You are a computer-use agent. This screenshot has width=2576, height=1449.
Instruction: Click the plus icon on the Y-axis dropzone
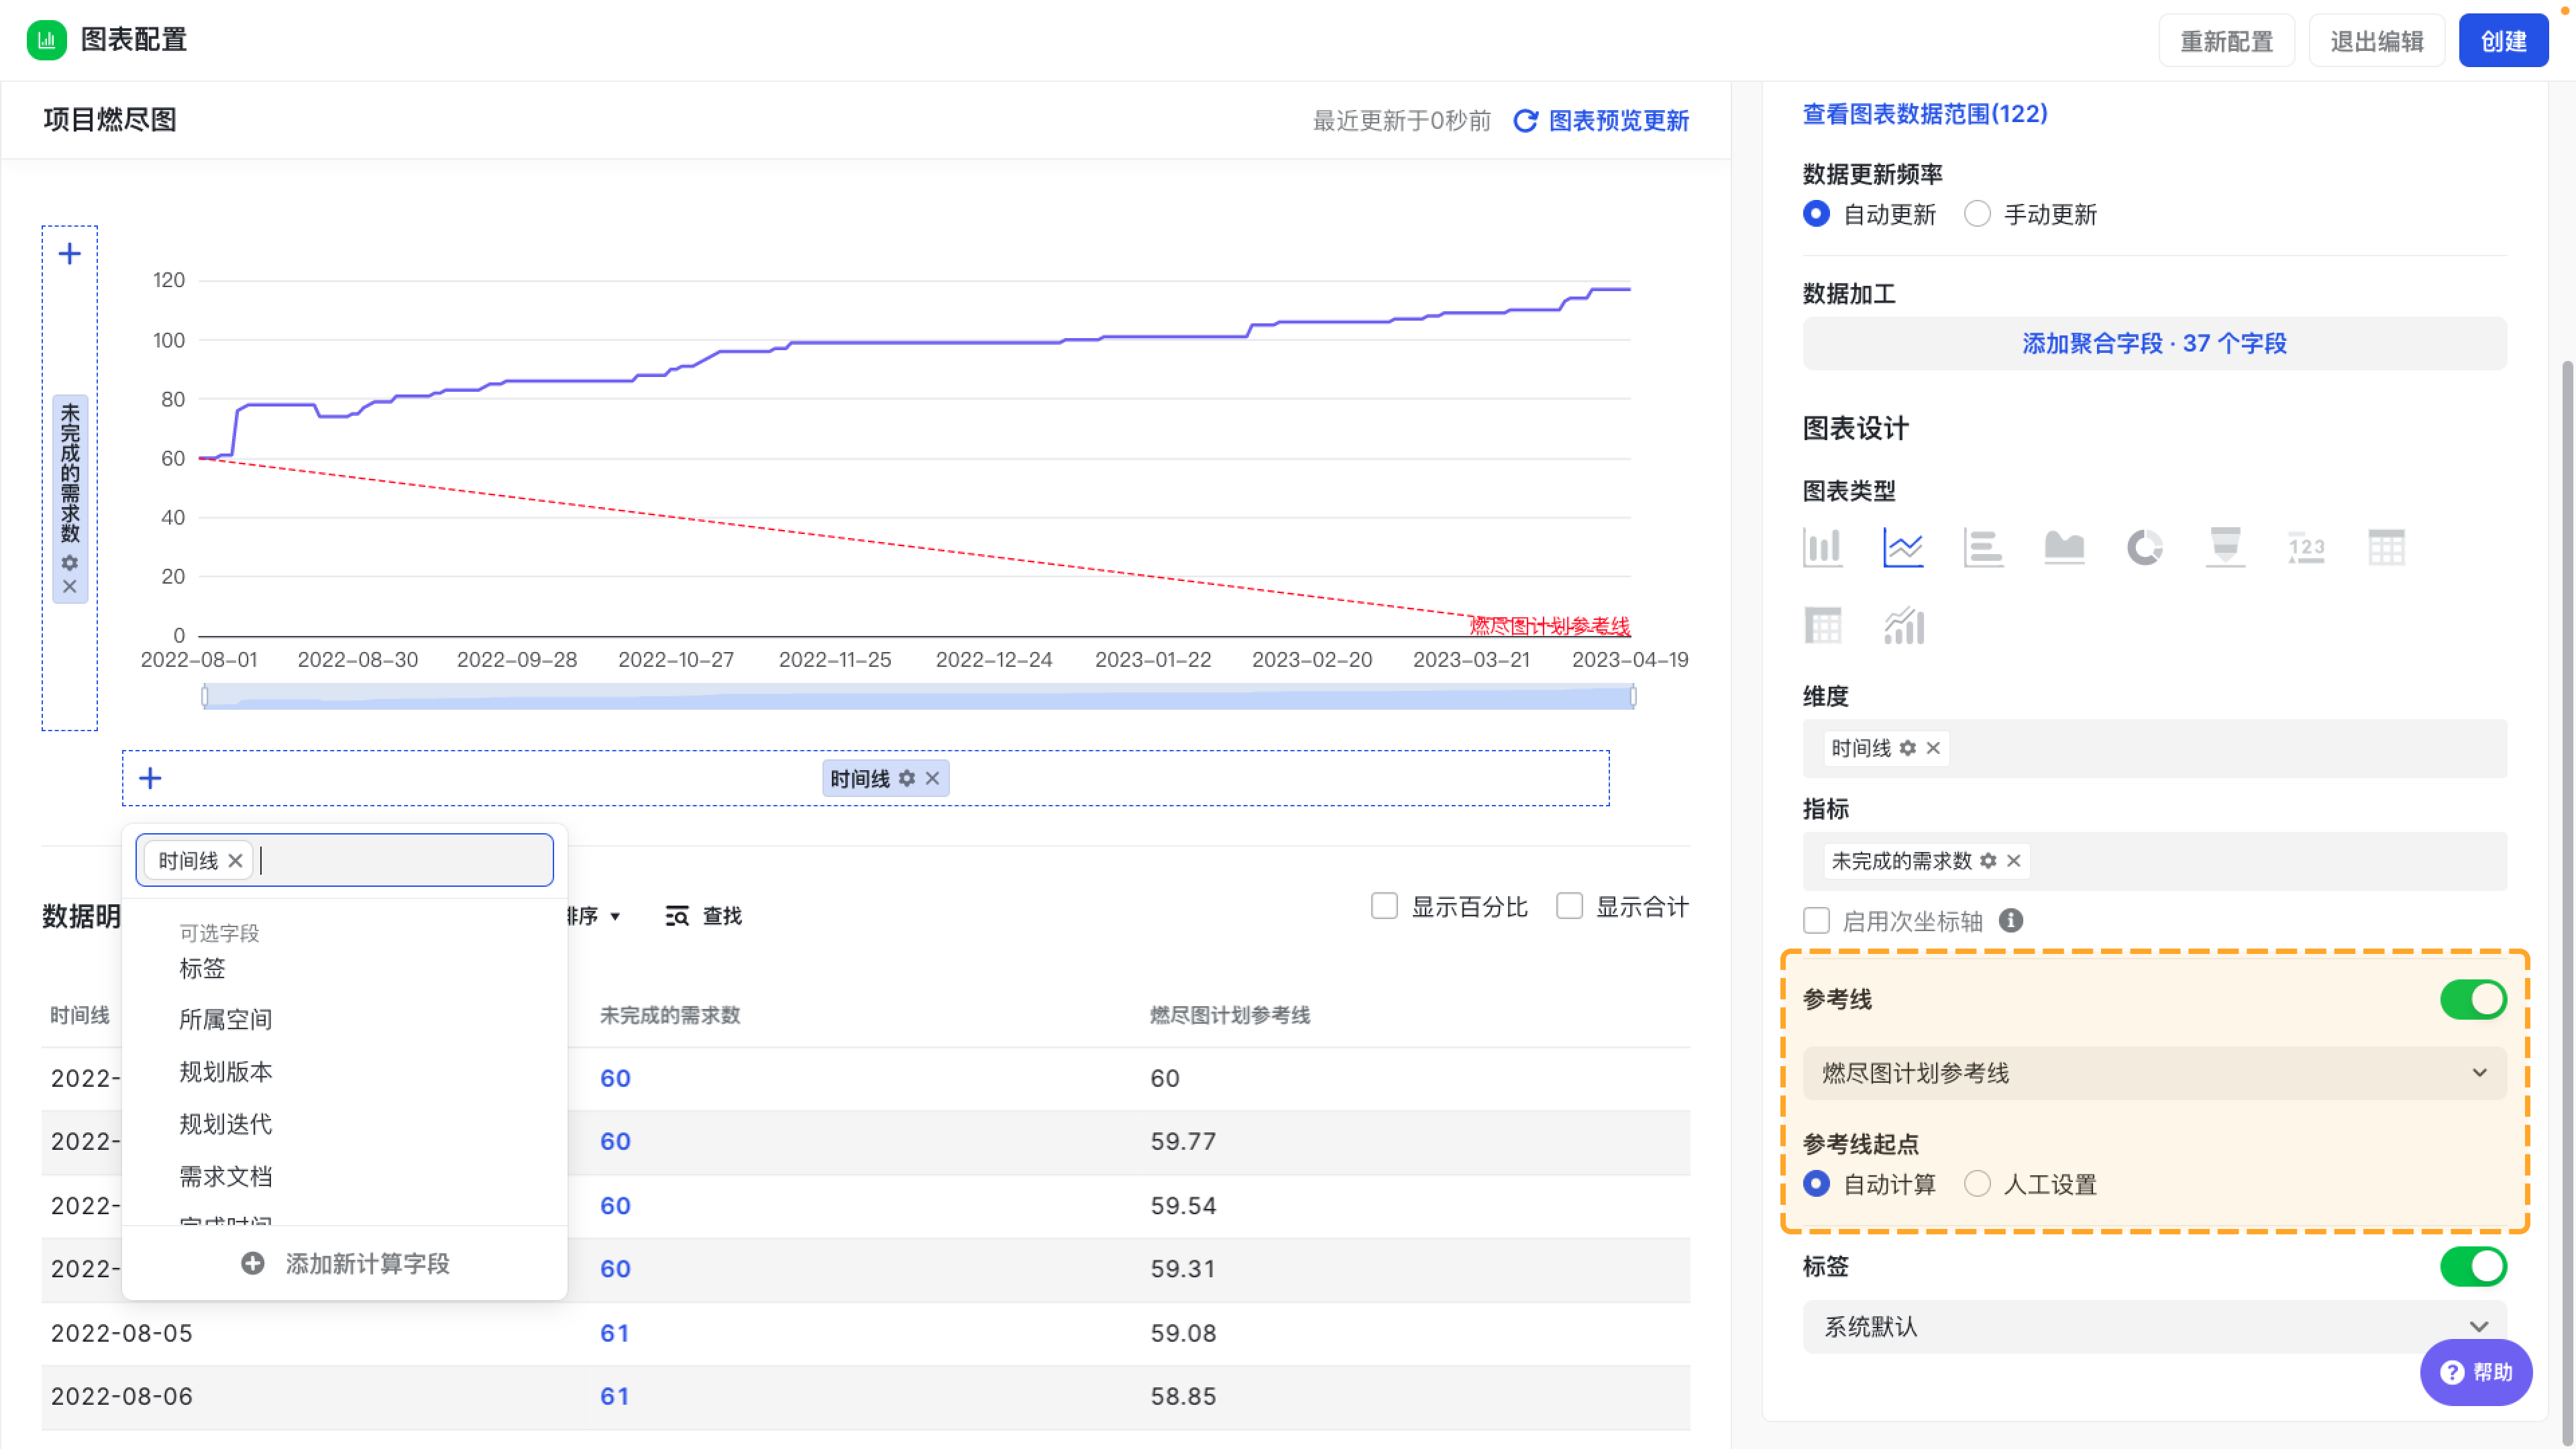point(69,254)
